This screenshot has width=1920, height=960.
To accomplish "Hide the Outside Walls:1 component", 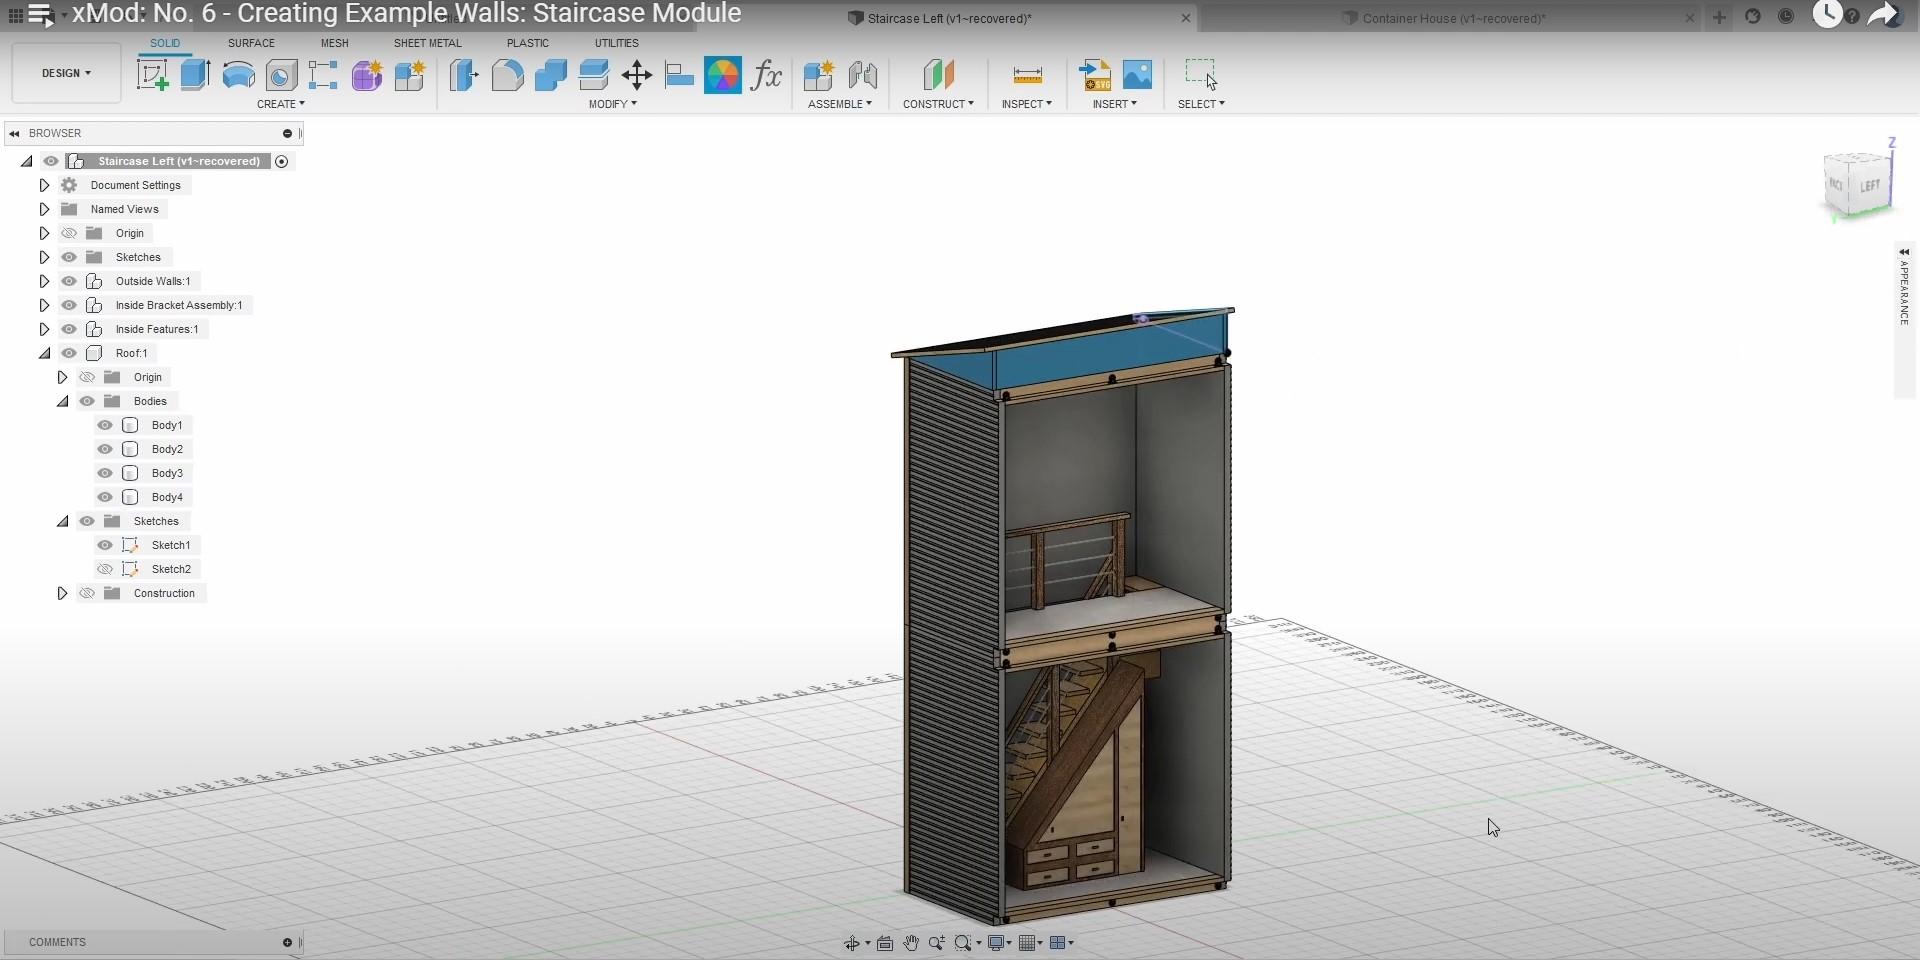I will 69,281.
